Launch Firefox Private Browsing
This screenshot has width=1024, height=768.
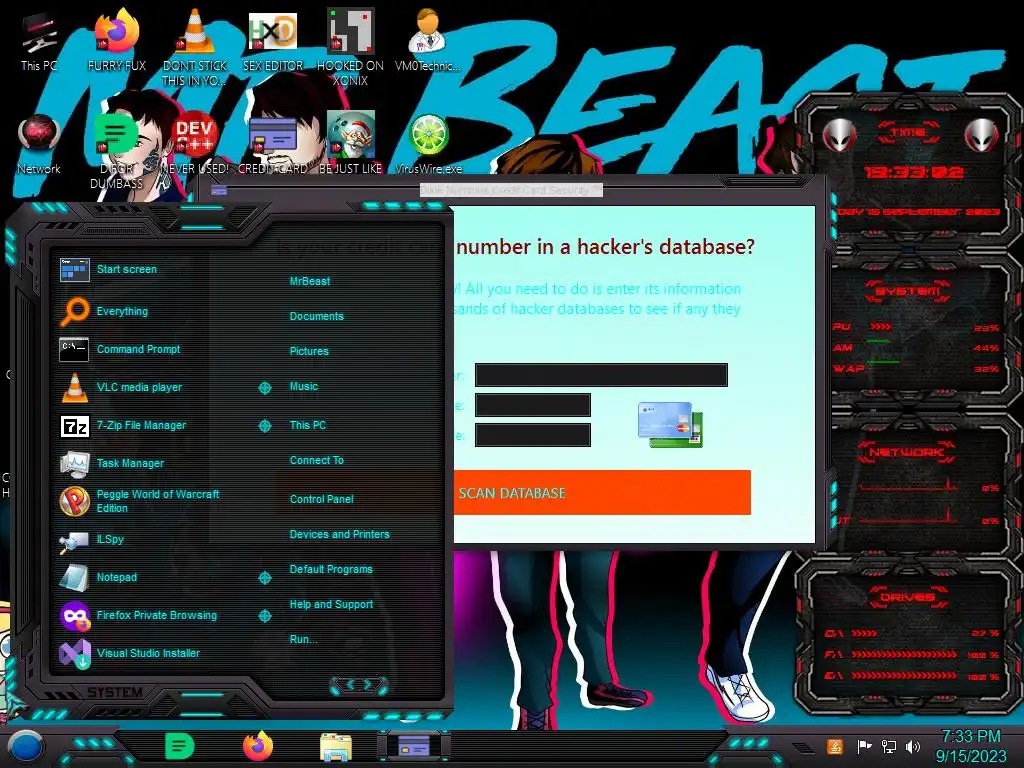point(156,615)
